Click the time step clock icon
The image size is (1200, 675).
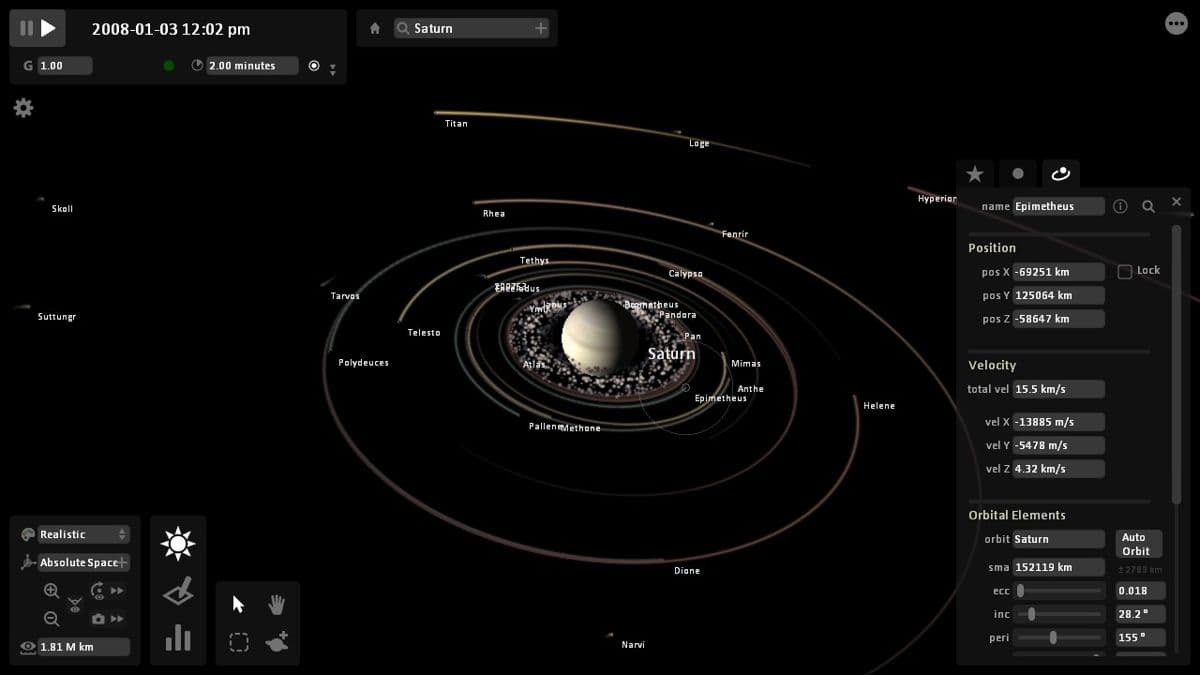[197, 66]
